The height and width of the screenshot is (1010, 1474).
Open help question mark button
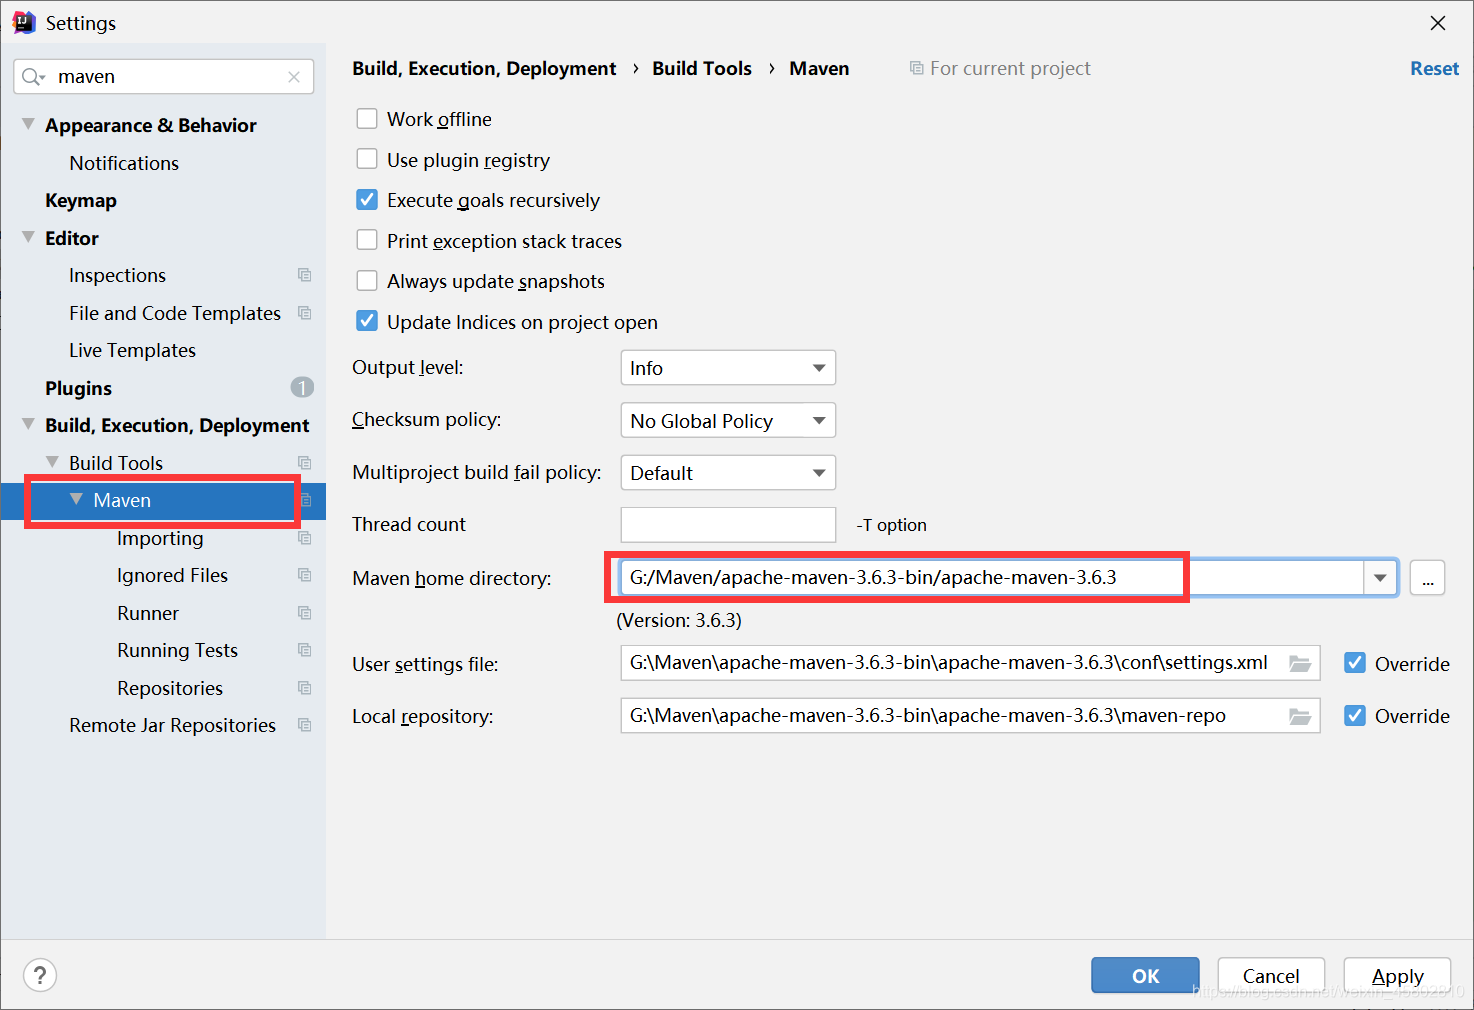click(x=40, y=975)
